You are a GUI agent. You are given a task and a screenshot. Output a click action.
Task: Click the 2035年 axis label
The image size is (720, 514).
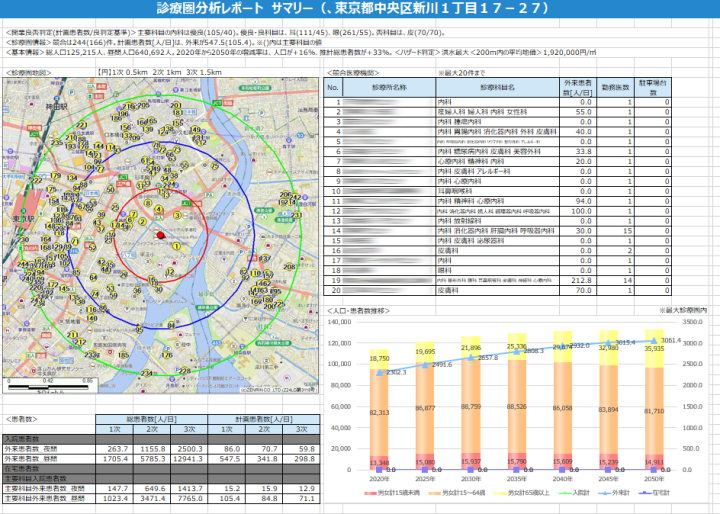tap(517, 479)
